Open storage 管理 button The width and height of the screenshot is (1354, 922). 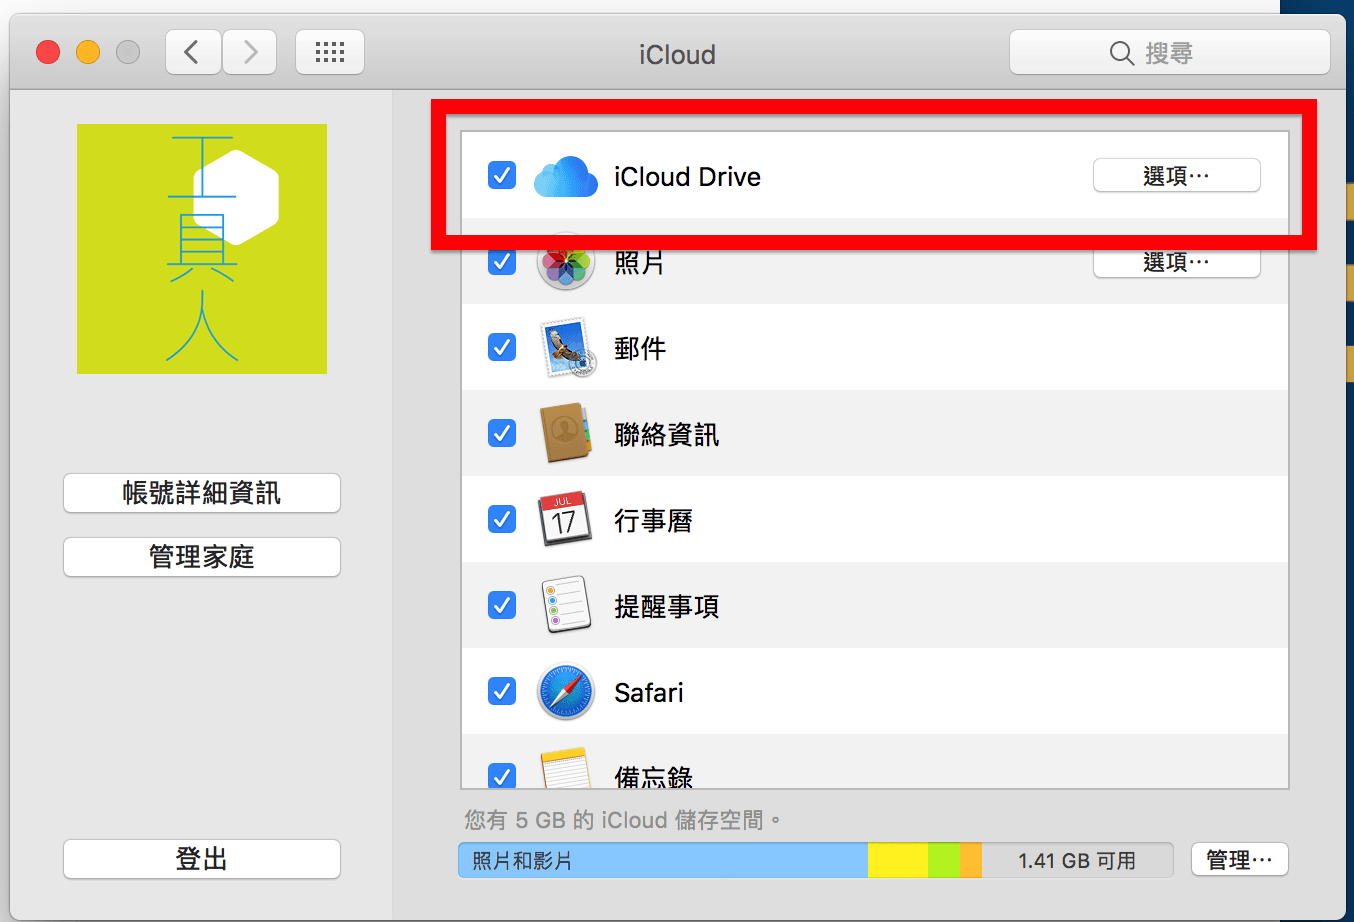coord(1240,860)
